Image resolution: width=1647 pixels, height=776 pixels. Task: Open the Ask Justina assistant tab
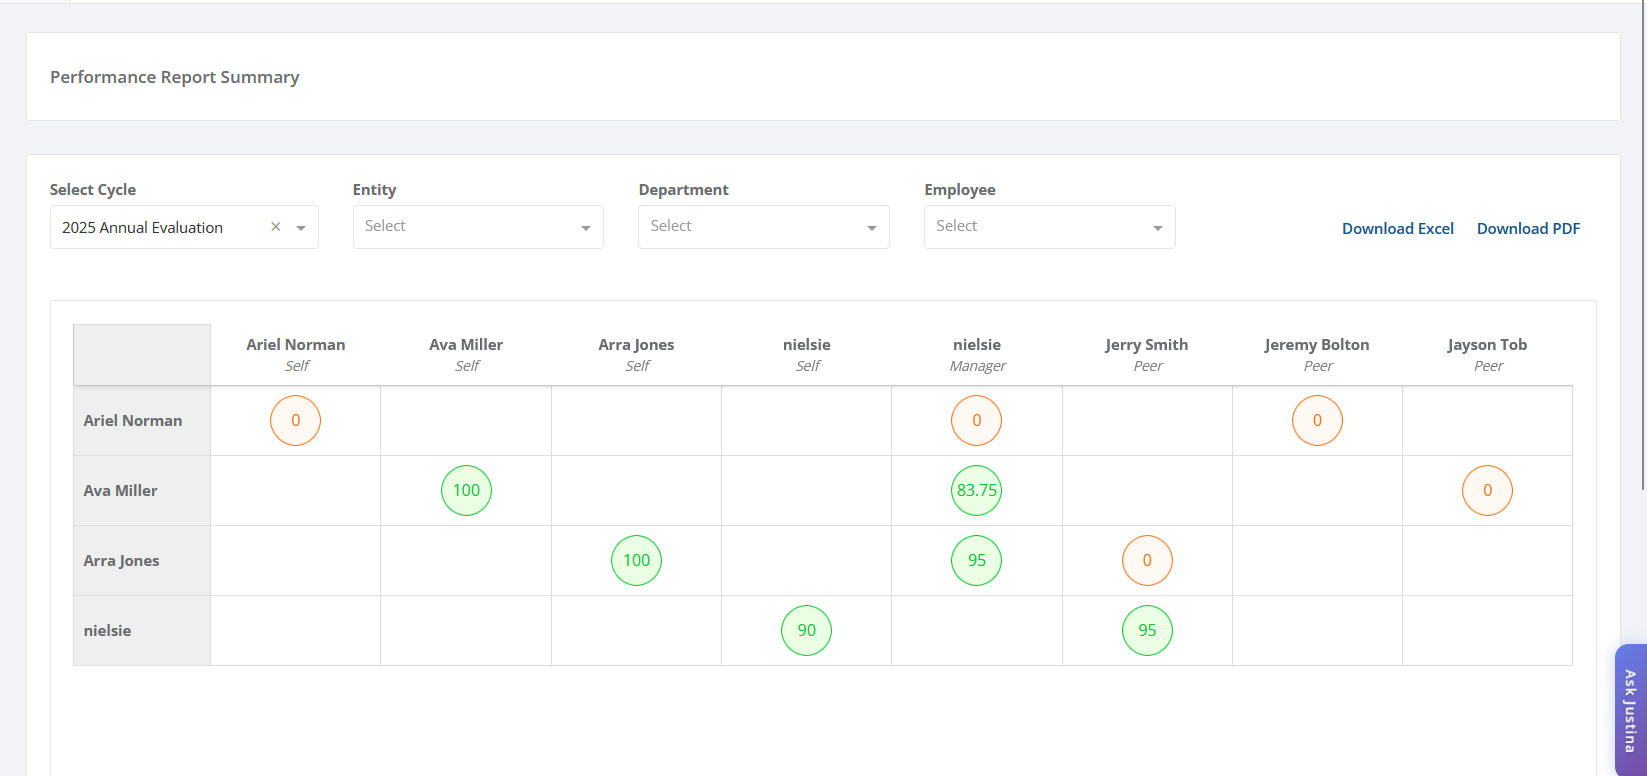1630,710
